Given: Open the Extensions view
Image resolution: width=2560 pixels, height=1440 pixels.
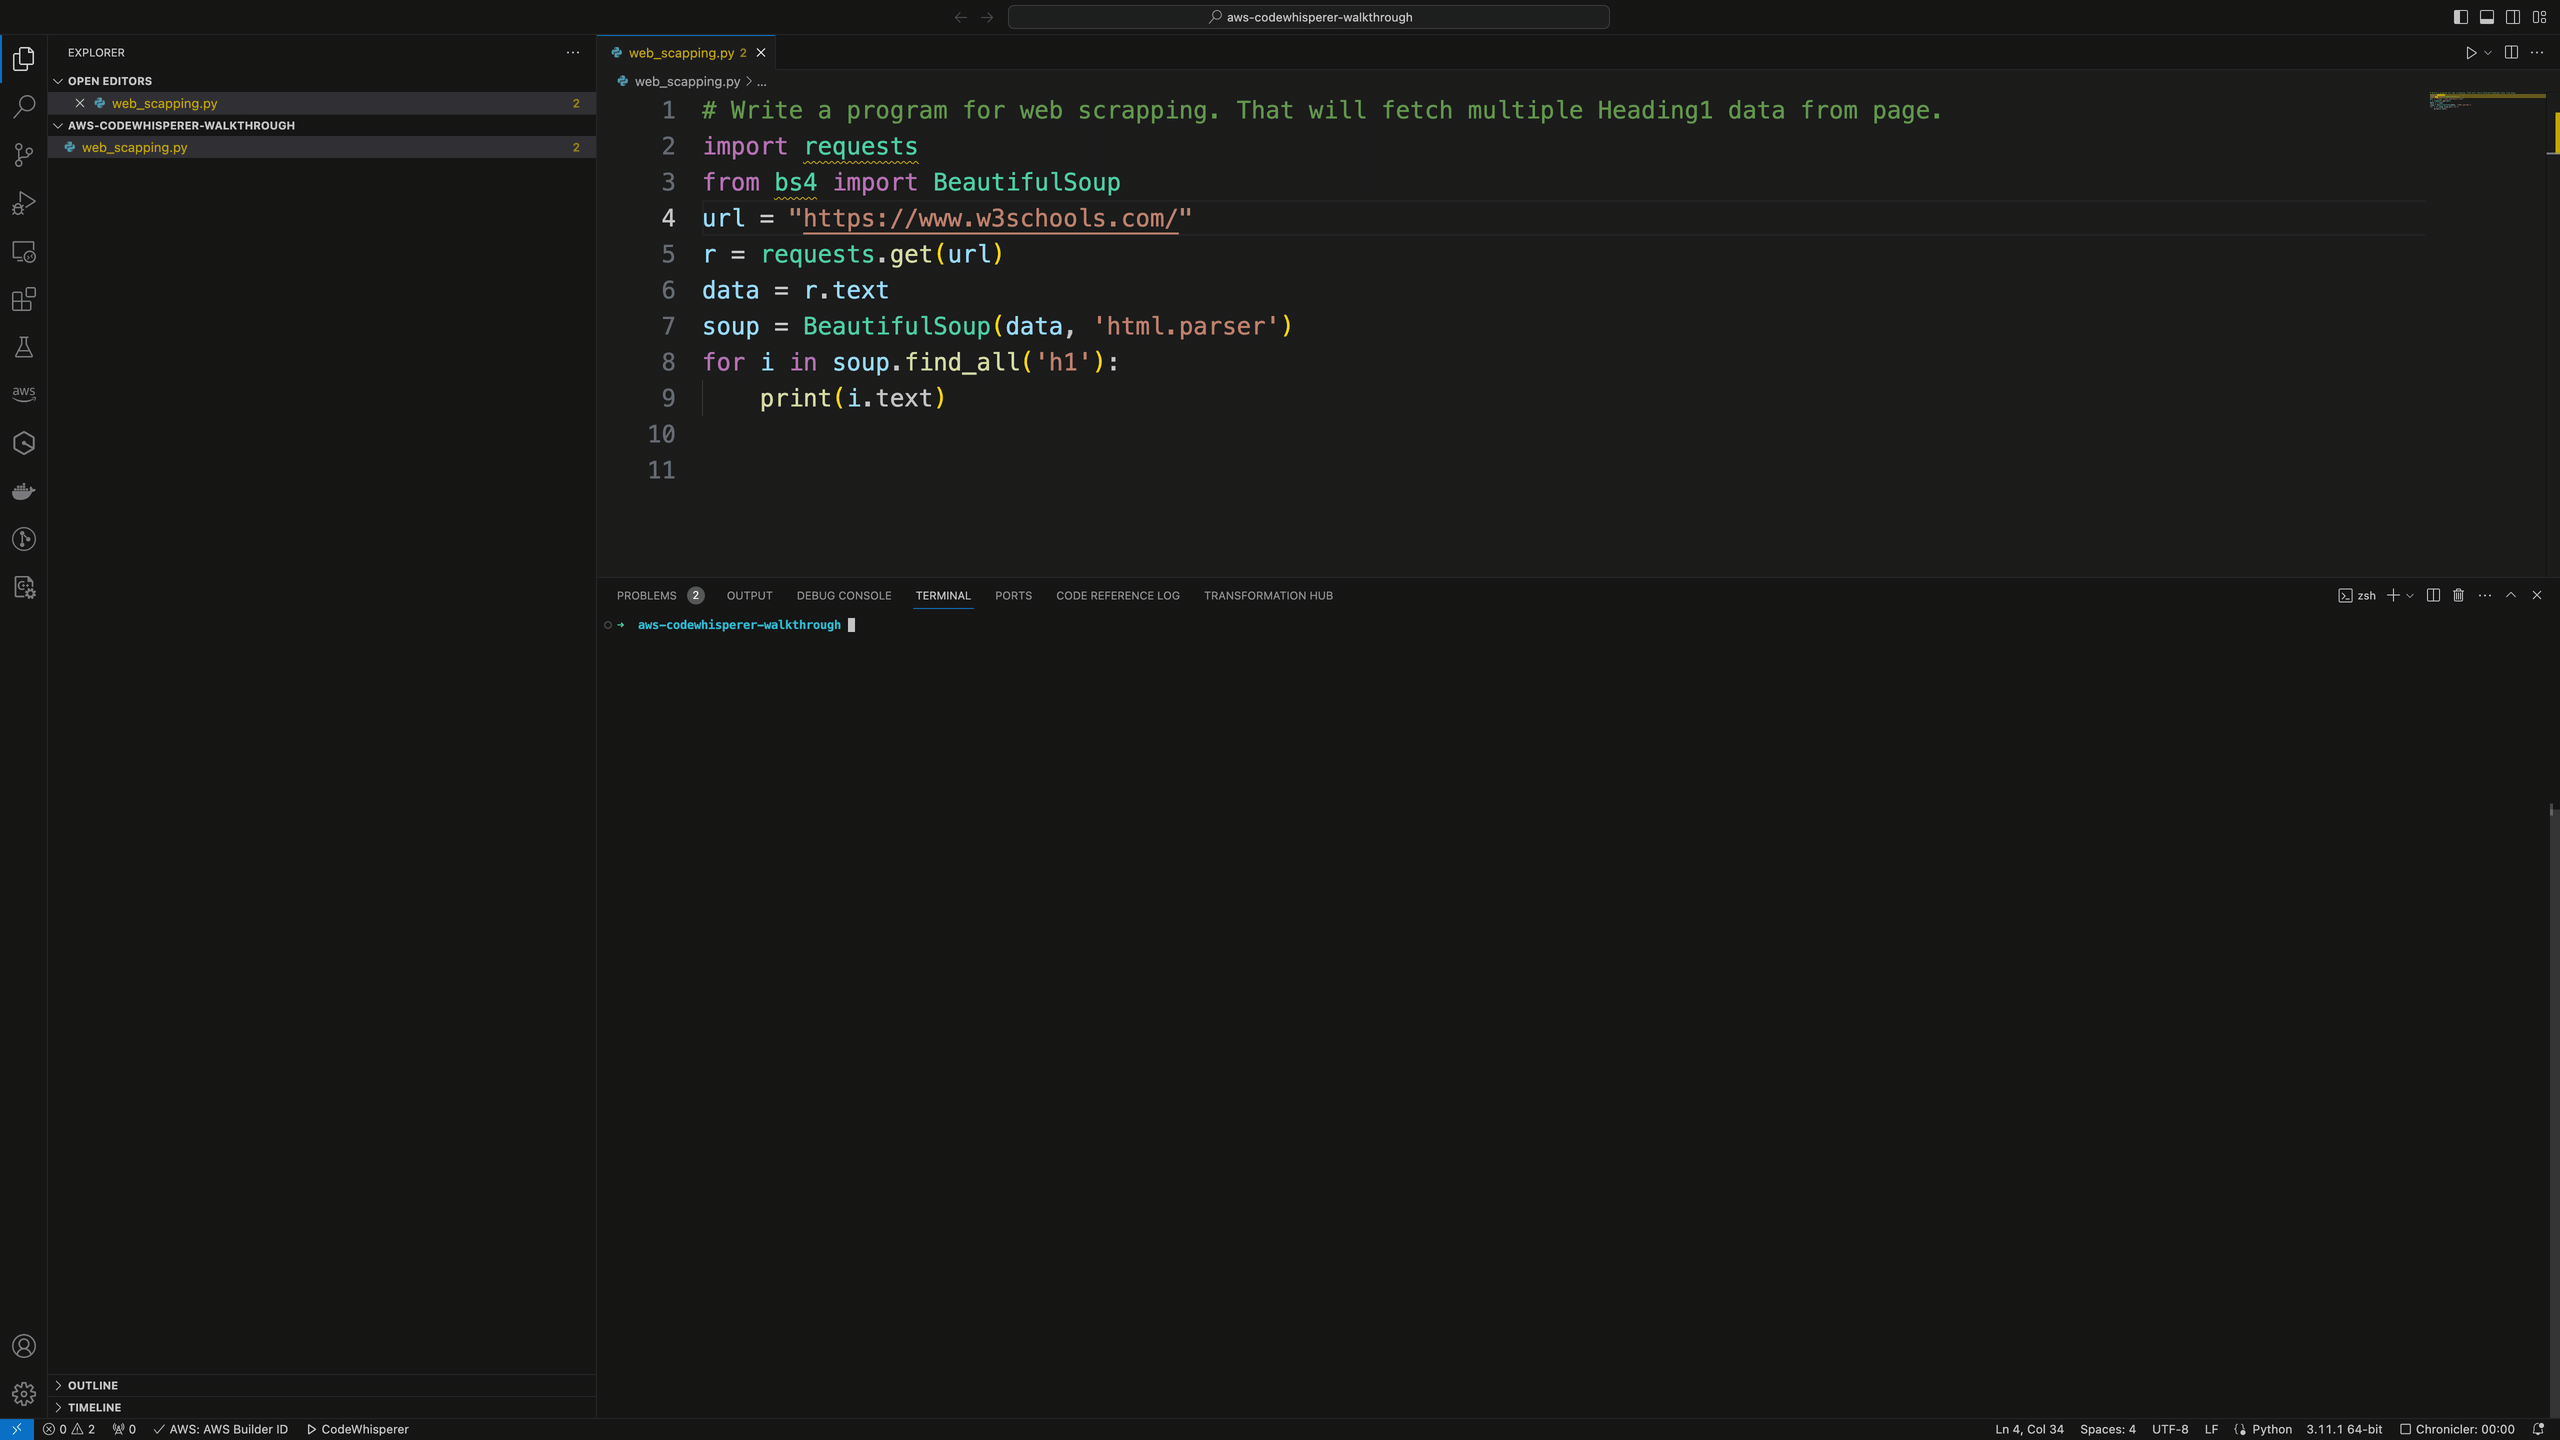Looking at the screenshot, I should point(24,299).
